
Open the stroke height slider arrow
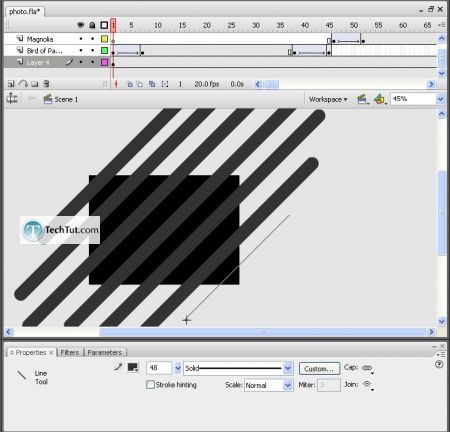178,368
